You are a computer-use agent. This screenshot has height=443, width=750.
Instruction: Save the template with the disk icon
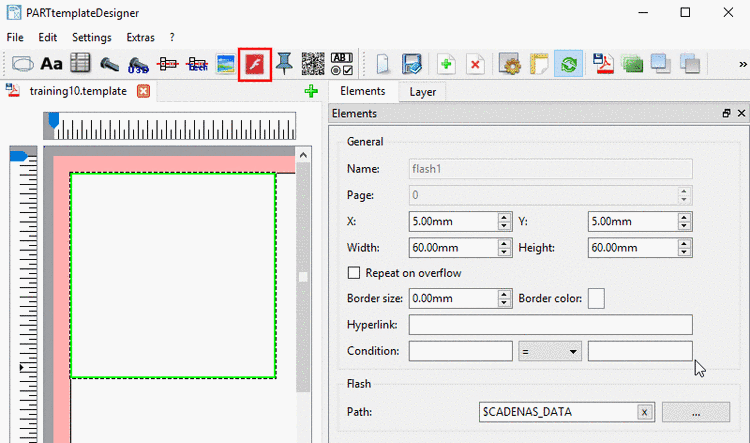[x=411, y=64]
